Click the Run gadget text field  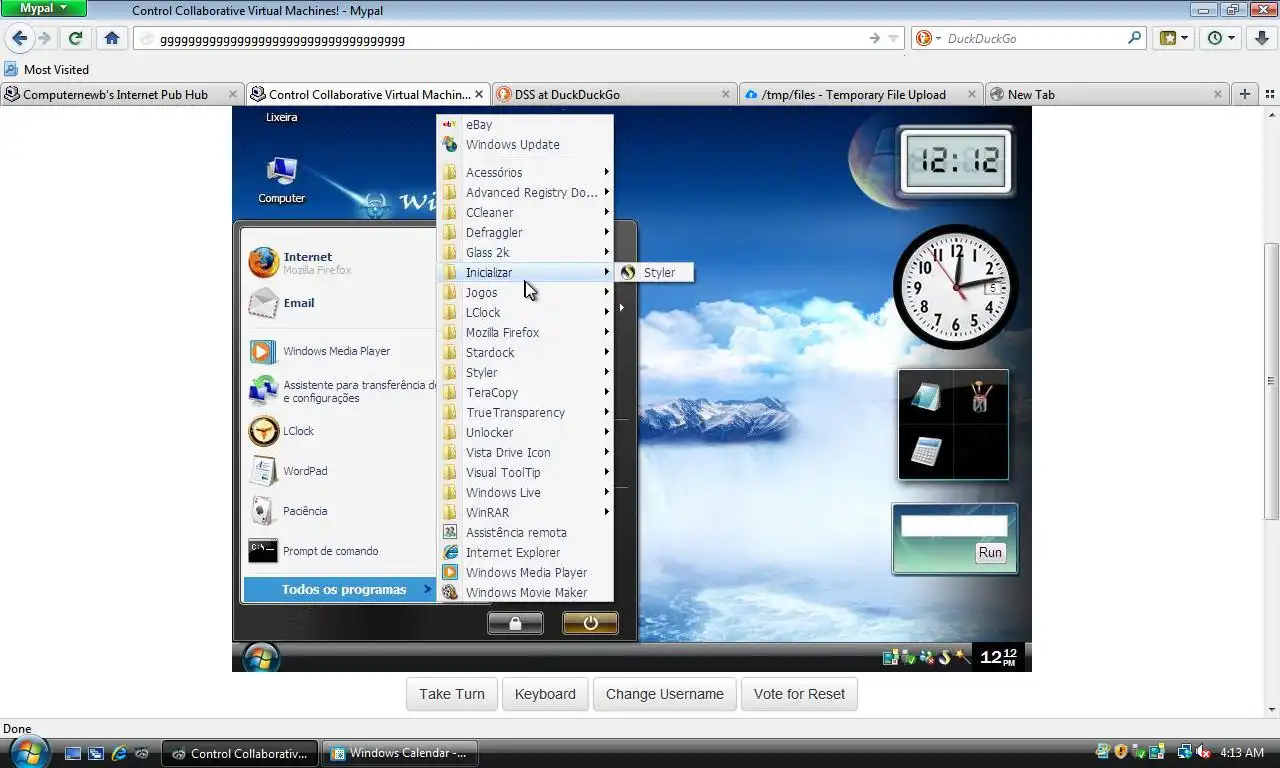954,526
